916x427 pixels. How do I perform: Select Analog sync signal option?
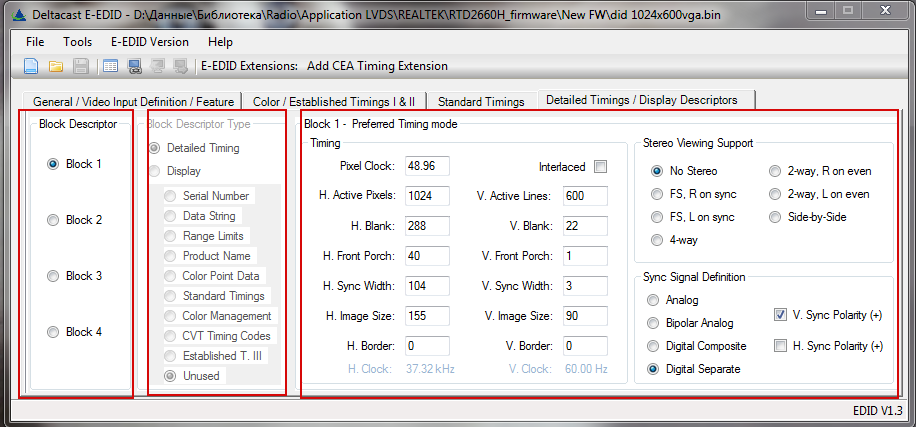(x=654, y=300)
